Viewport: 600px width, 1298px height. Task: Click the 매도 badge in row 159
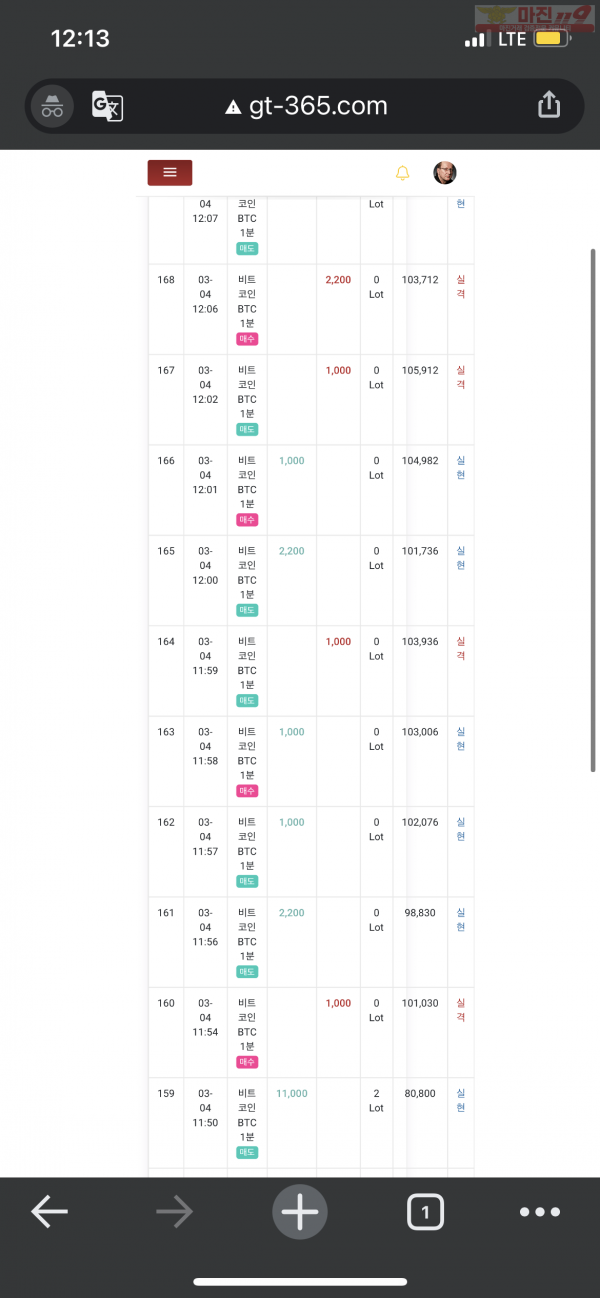coord(247,1152)
